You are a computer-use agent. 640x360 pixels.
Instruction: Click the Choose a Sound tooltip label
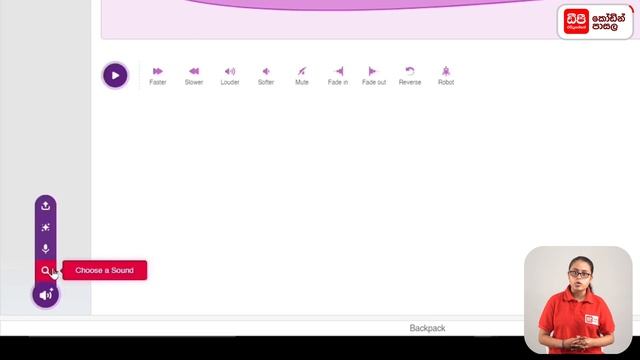[x=104, y=270]
